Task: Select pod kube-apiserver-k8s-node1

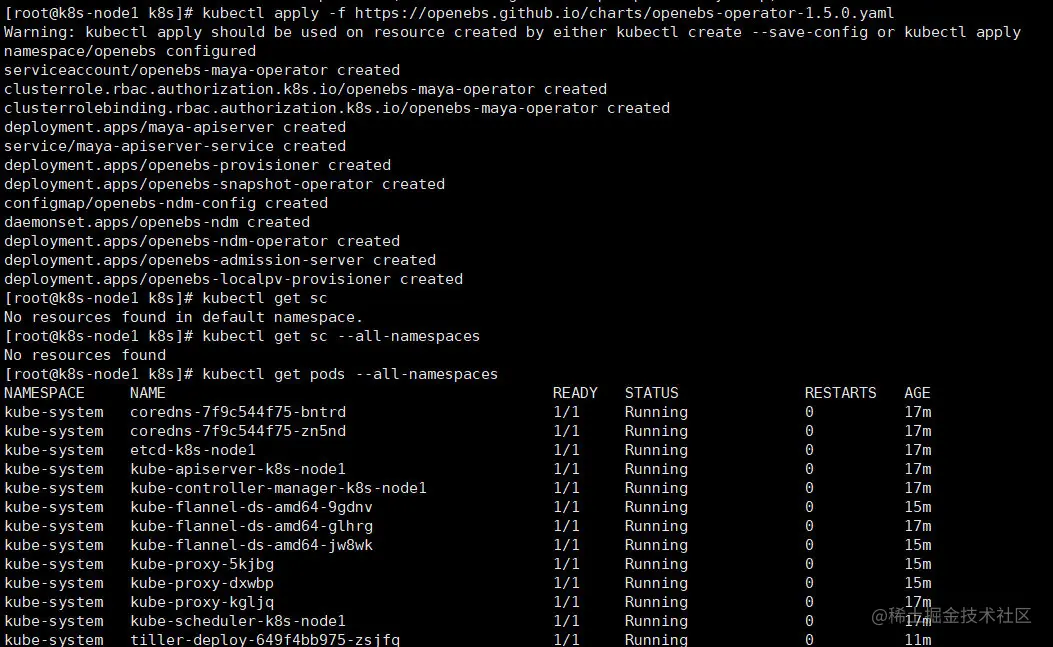Action: [x=238, y=470]
